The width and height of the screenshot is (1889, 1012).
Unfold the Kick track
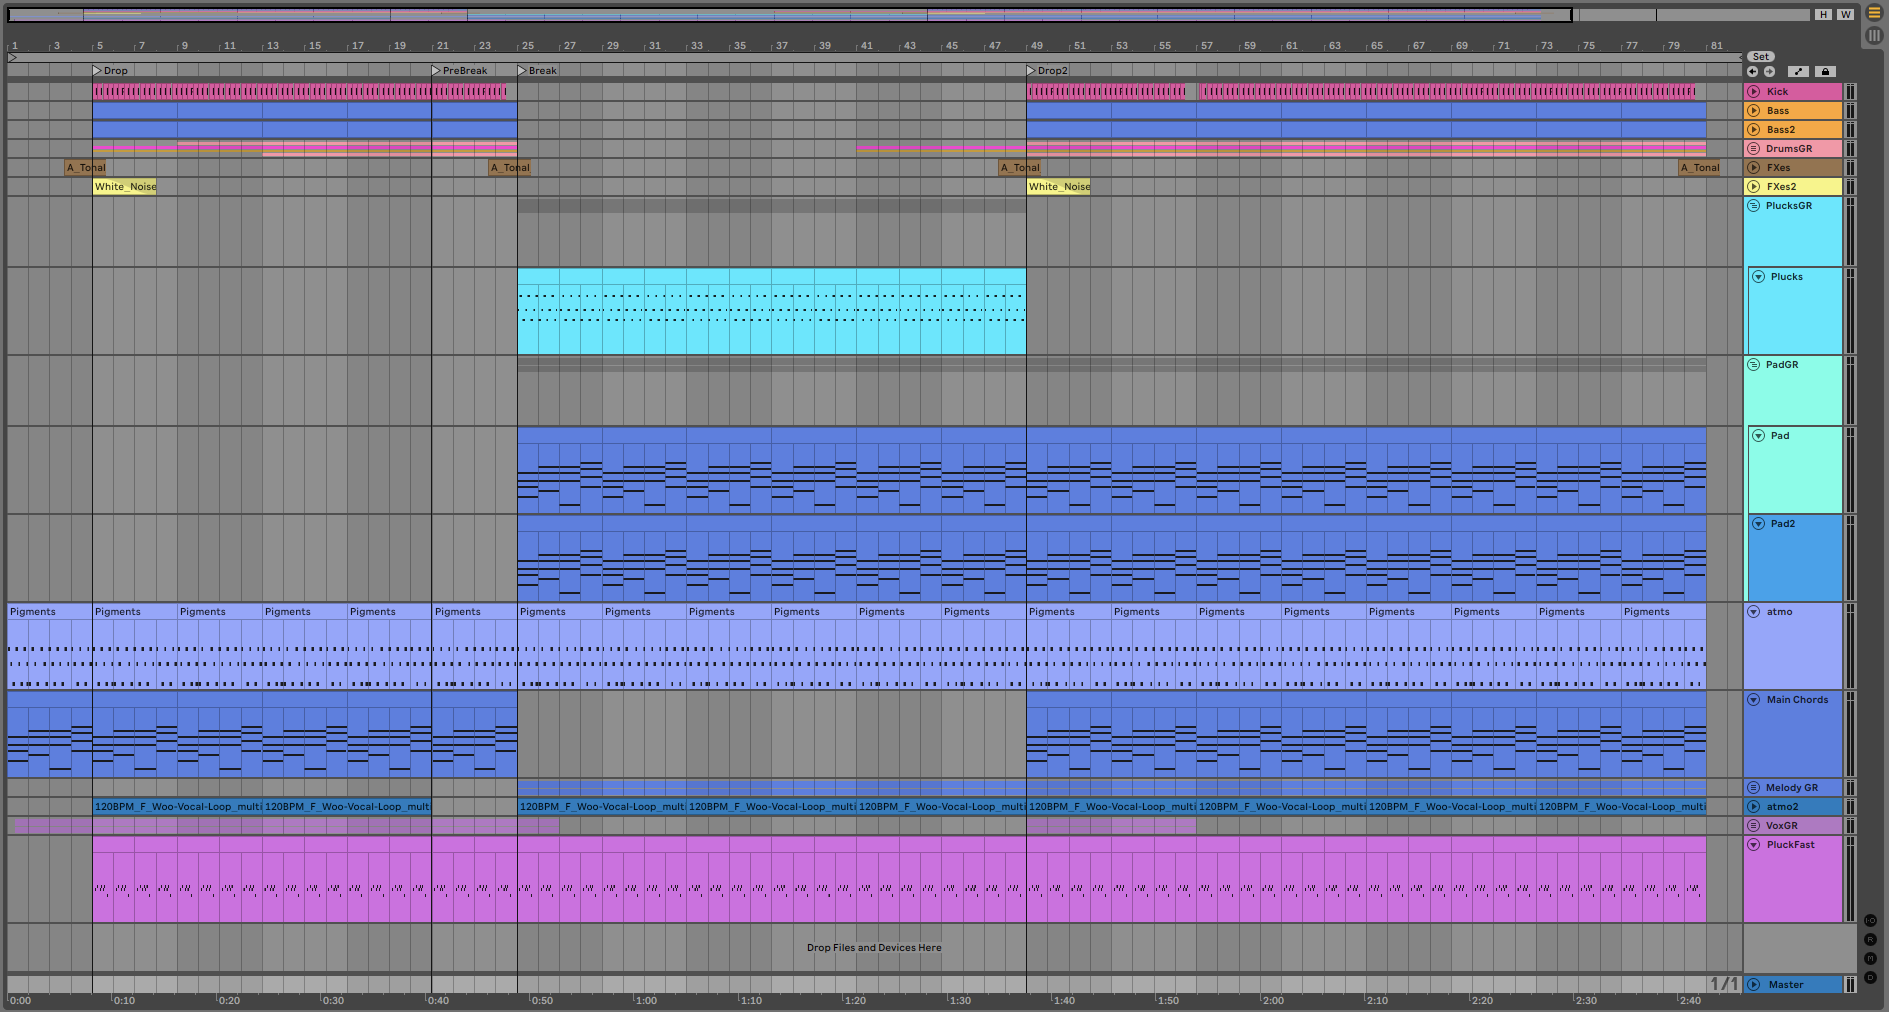(1754, 92)
